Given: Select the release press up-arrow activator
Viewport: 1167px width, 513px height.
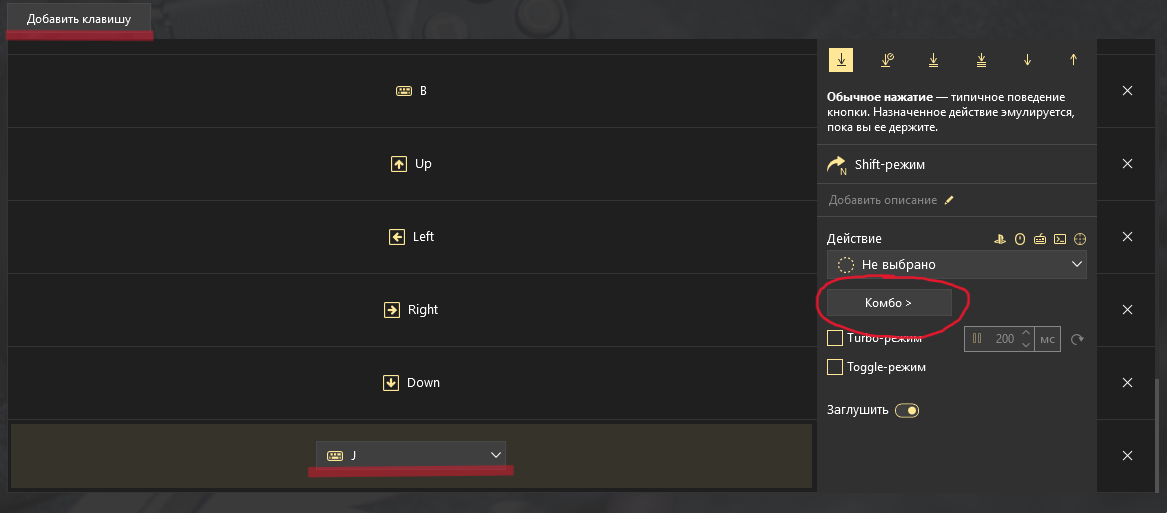Looking at the screenshot, I should (x=1073, y=60).
